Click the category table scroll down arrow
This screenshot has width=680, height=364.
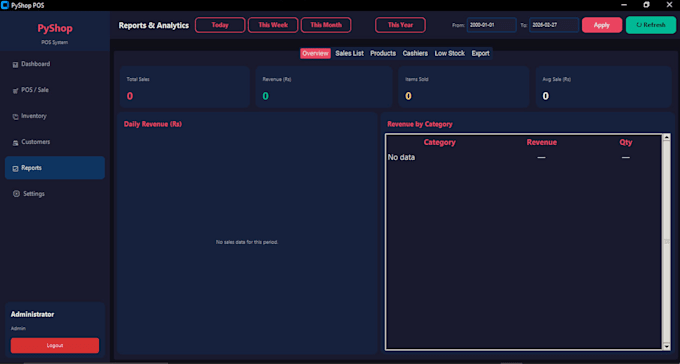667,346
